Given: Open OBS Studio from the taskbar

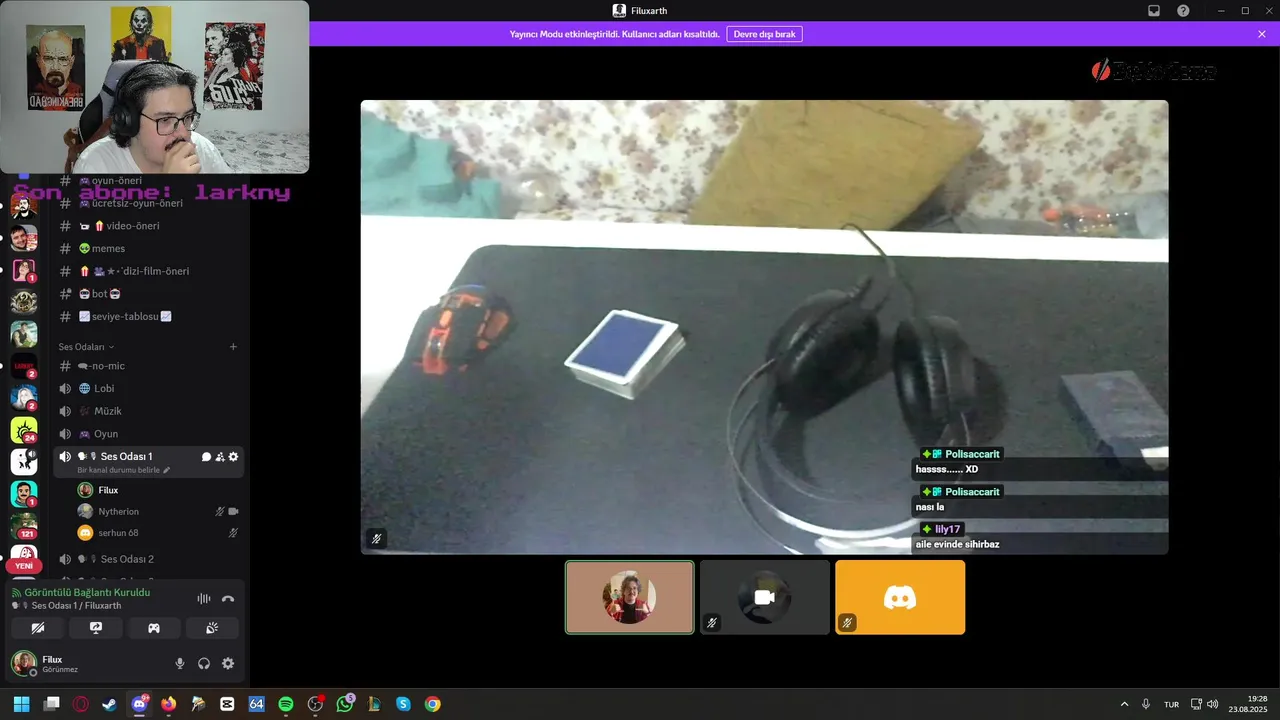Looking at the screenshot, I should [x=315, y=704].
